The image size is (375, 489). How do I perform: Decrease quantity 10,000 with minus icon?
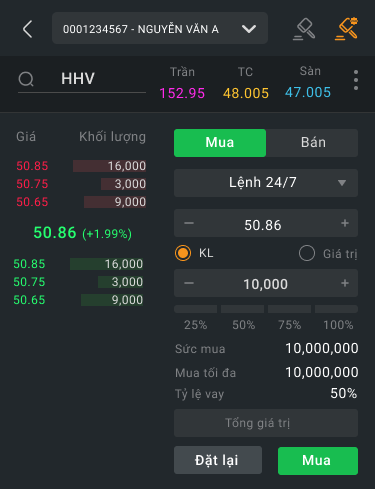click(x=189, y=283)
